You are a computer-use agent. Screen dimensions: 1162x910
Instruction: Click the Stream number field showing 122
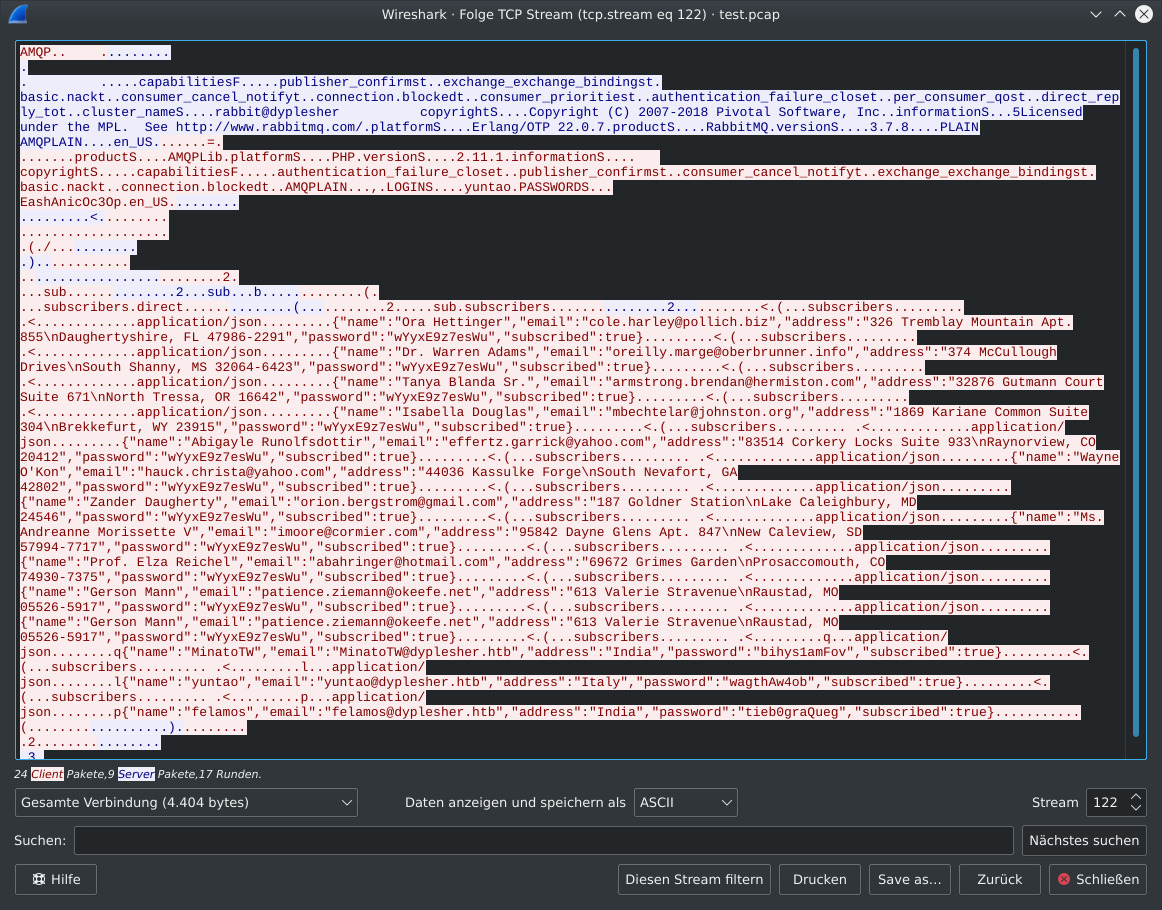[x=1106, y=803]
